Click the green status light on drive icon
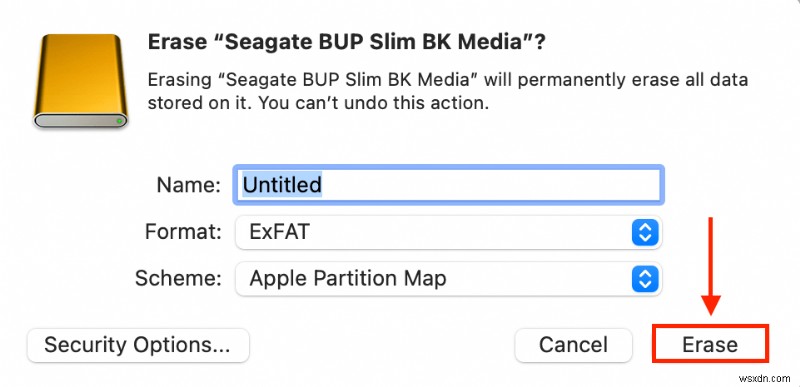This screenshot has height=387, width=800. (x=119, y=121)
